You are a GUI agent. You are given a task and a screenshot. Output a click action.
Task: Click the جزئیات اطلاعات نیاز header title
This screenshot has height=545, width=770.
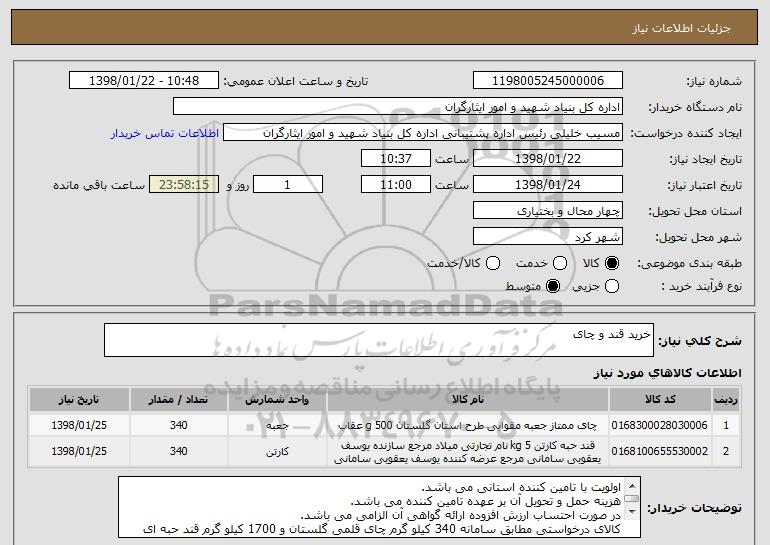click(x=681, y=28)
